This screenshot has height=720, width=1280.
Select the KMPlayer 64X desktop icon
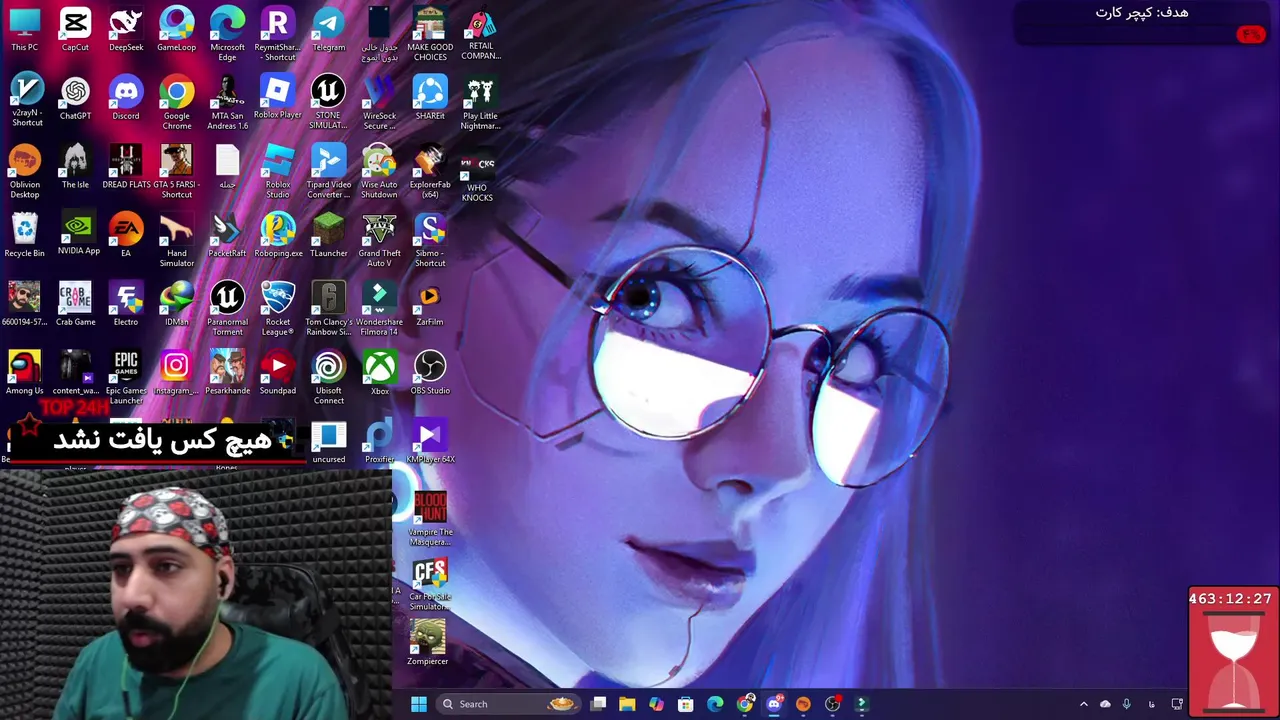pos(430,442)
